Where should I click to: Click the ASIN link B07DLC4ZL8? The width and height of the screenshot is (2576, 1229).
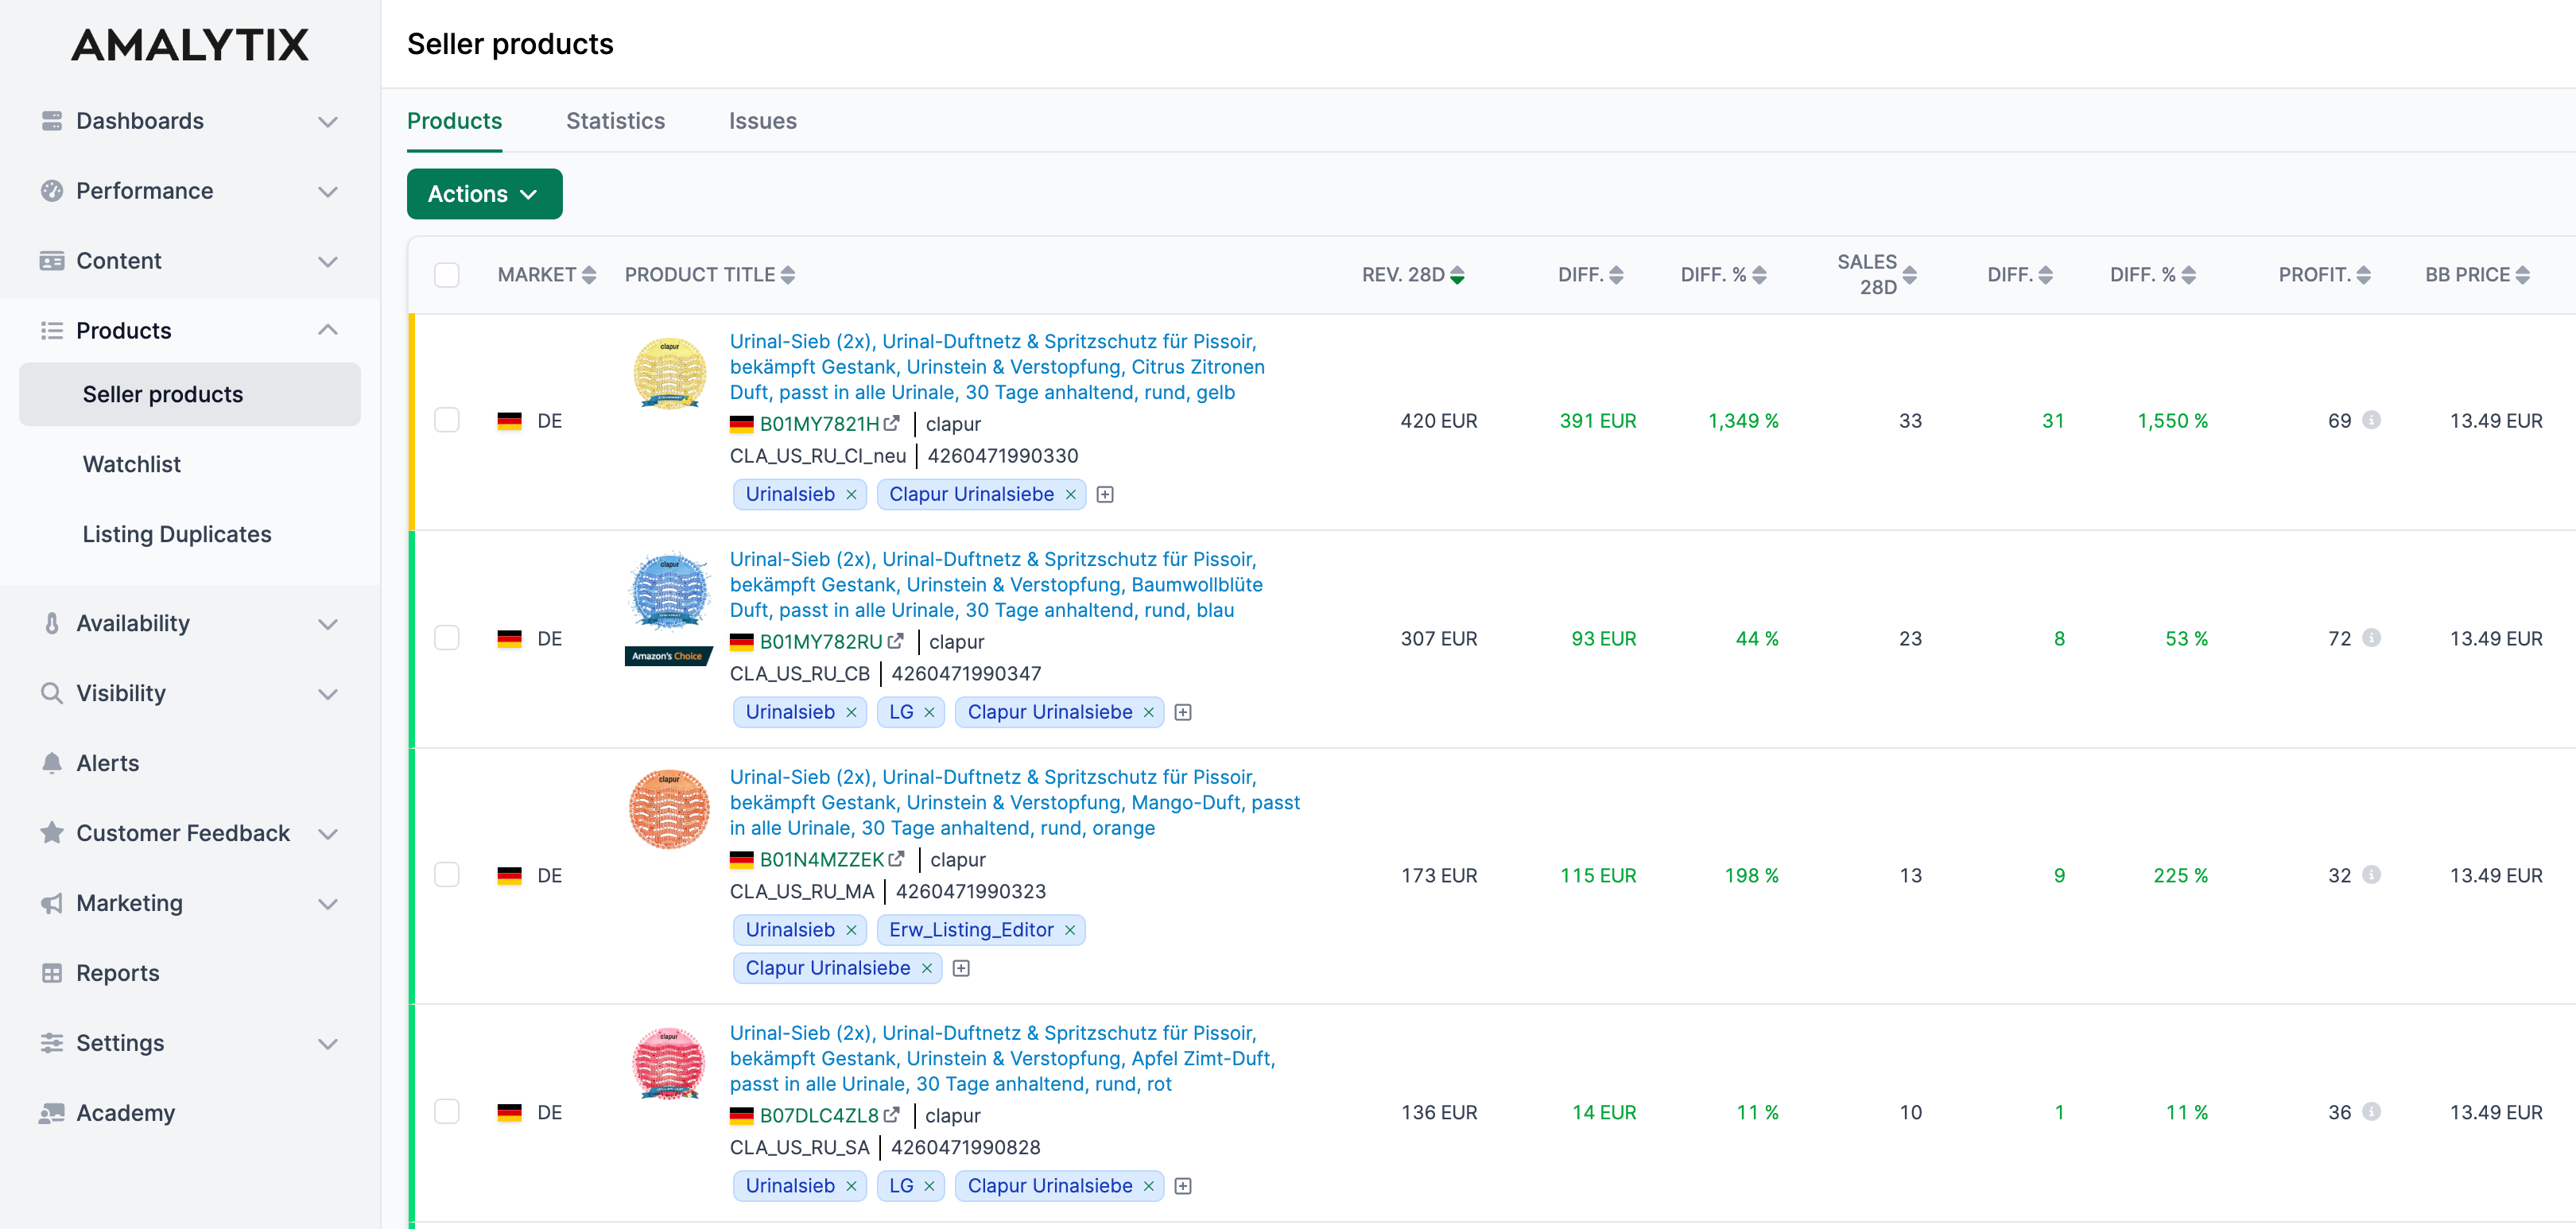click(820, 1115)
